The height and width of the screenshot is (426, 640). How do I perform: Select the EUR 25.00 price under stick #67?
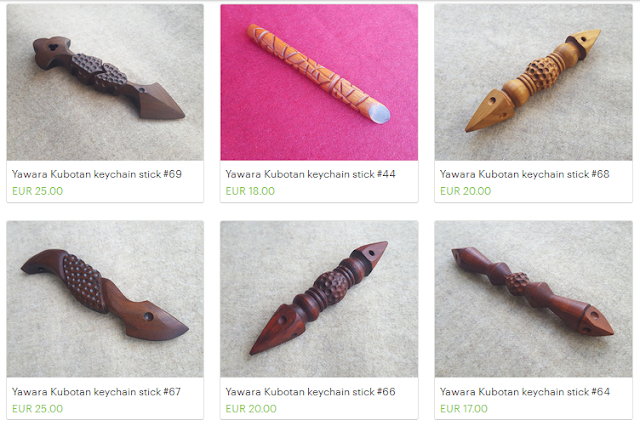point(38,408)
